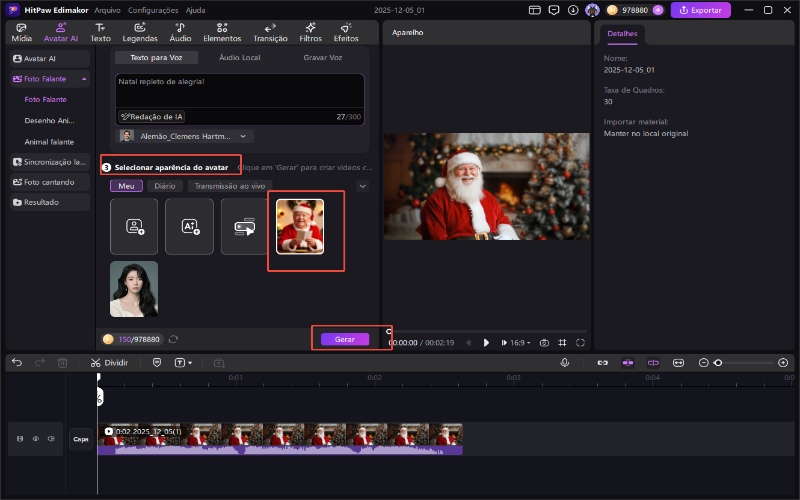Open the Áudio tool
The image size is (800, 500).
180,33
